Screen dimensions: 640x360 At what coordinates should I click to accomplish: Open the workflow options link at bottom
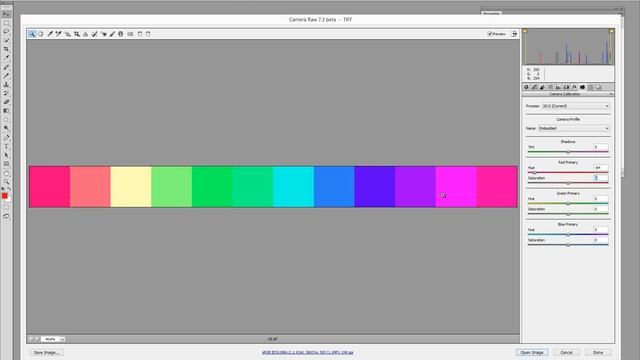click(308, 352)
